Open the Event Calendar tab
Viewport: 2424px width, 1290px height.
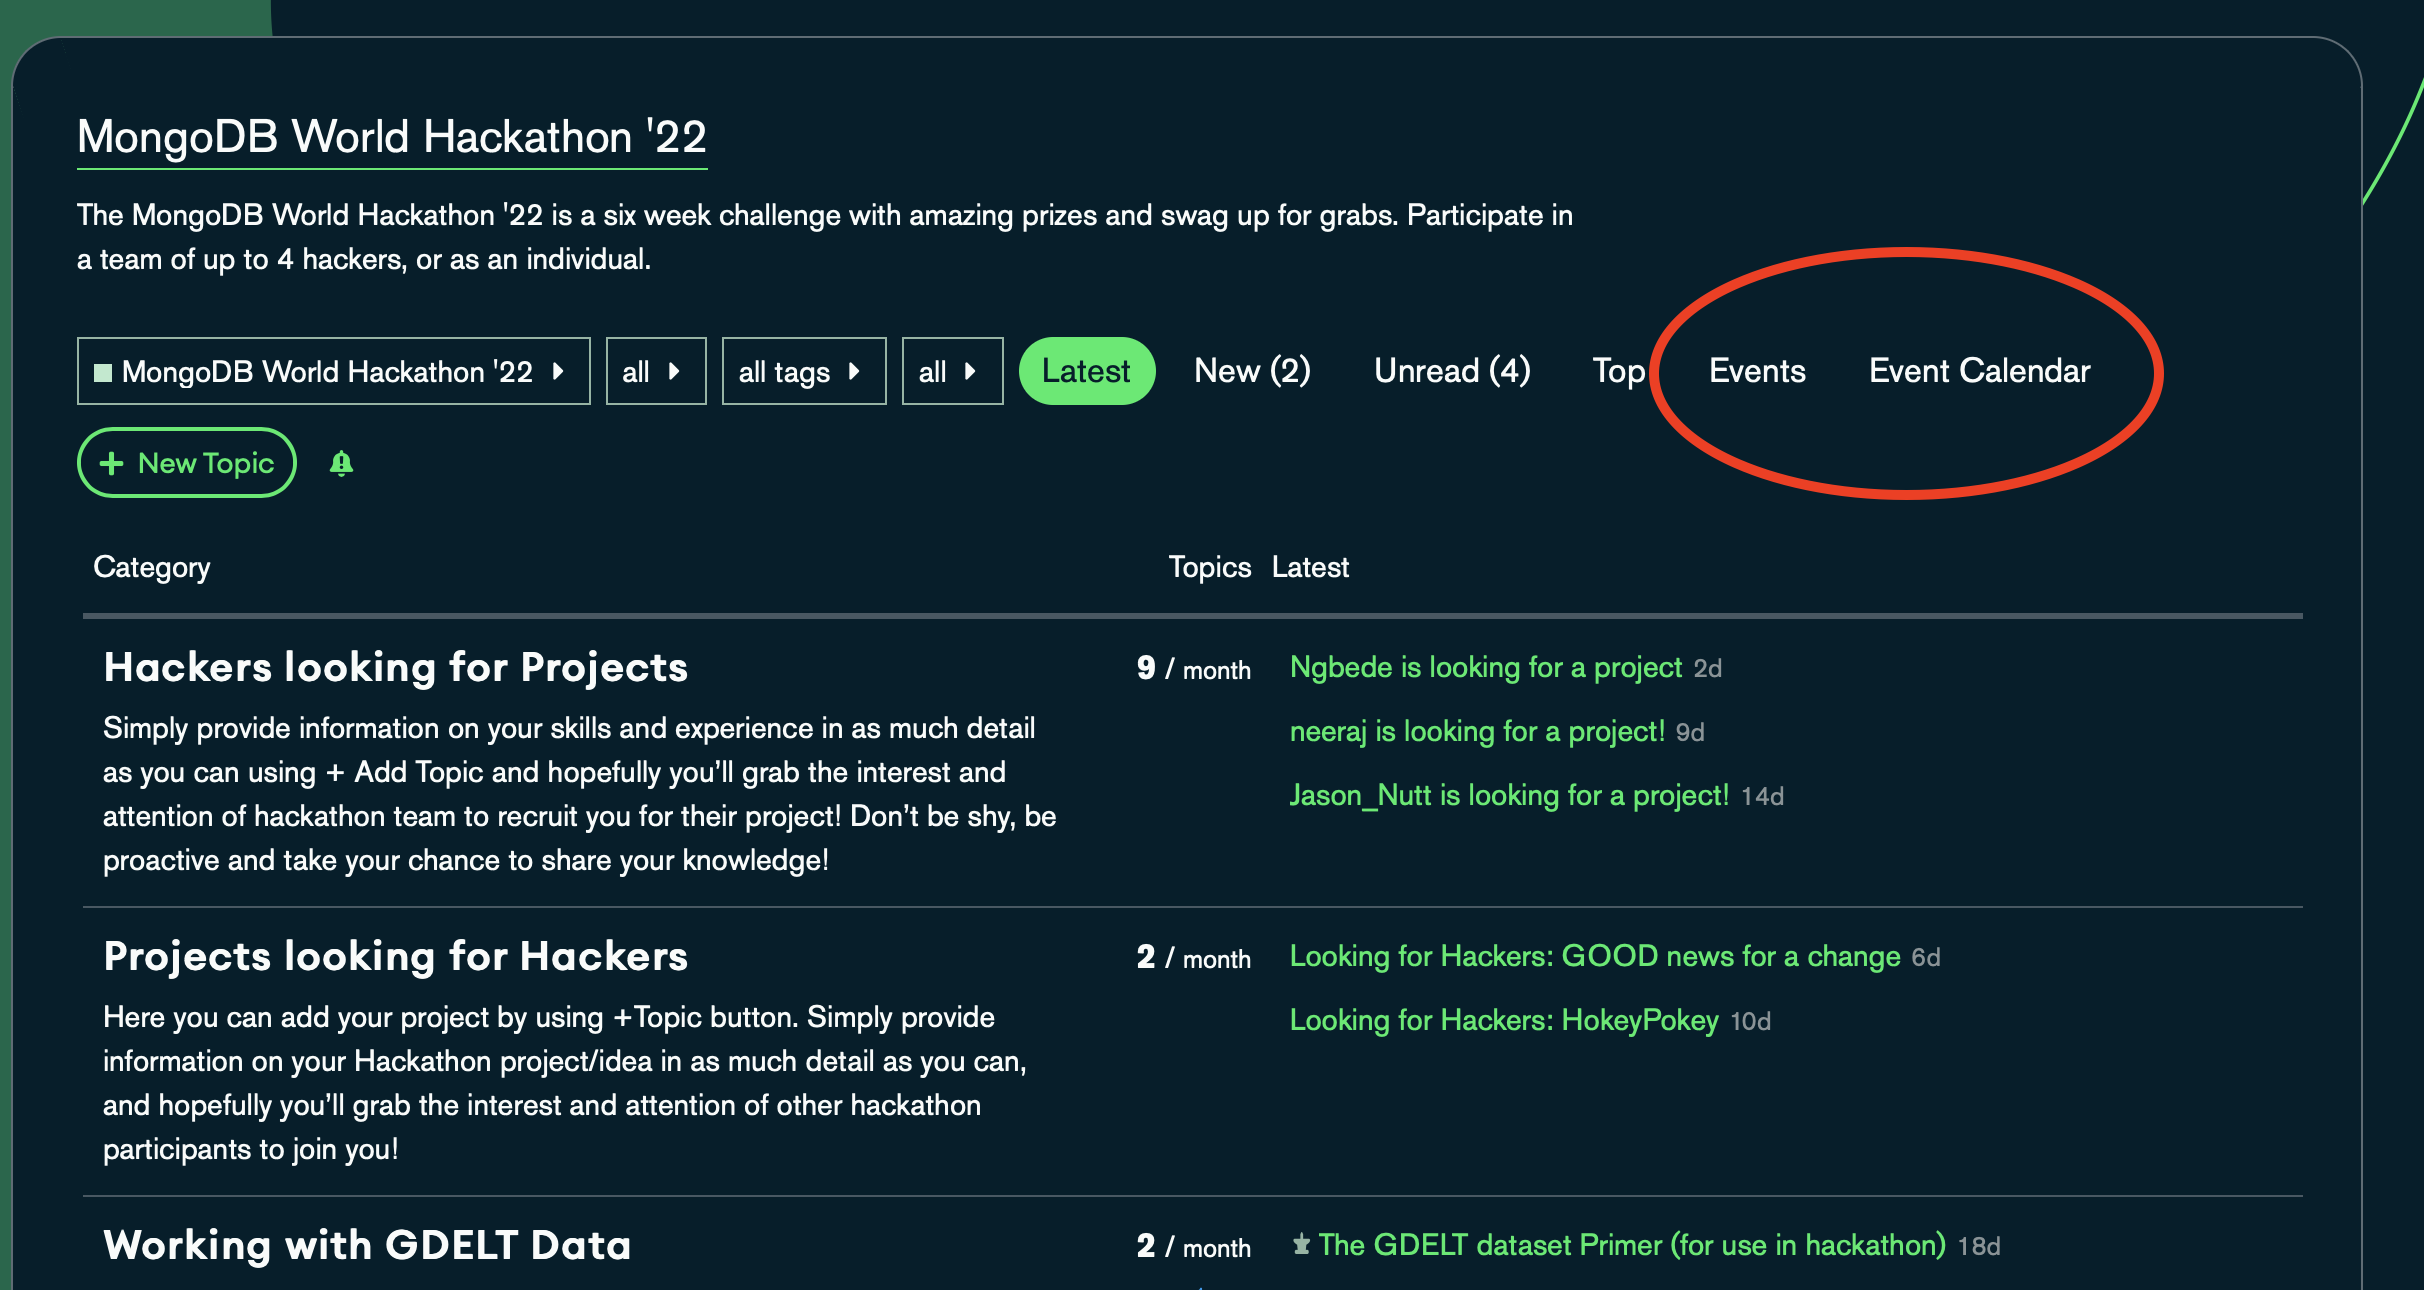1979,371
